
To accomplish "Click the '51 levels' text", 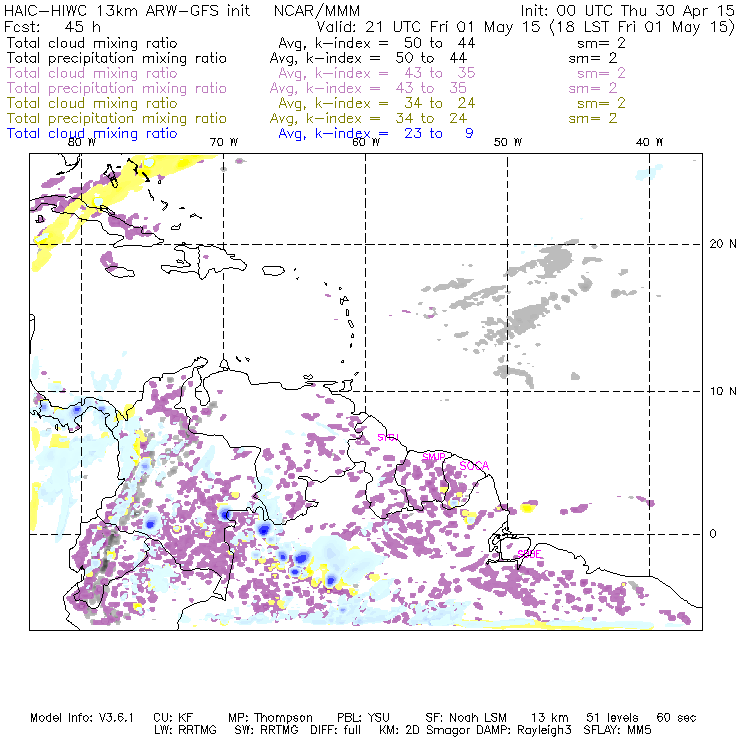I will 612,718.
